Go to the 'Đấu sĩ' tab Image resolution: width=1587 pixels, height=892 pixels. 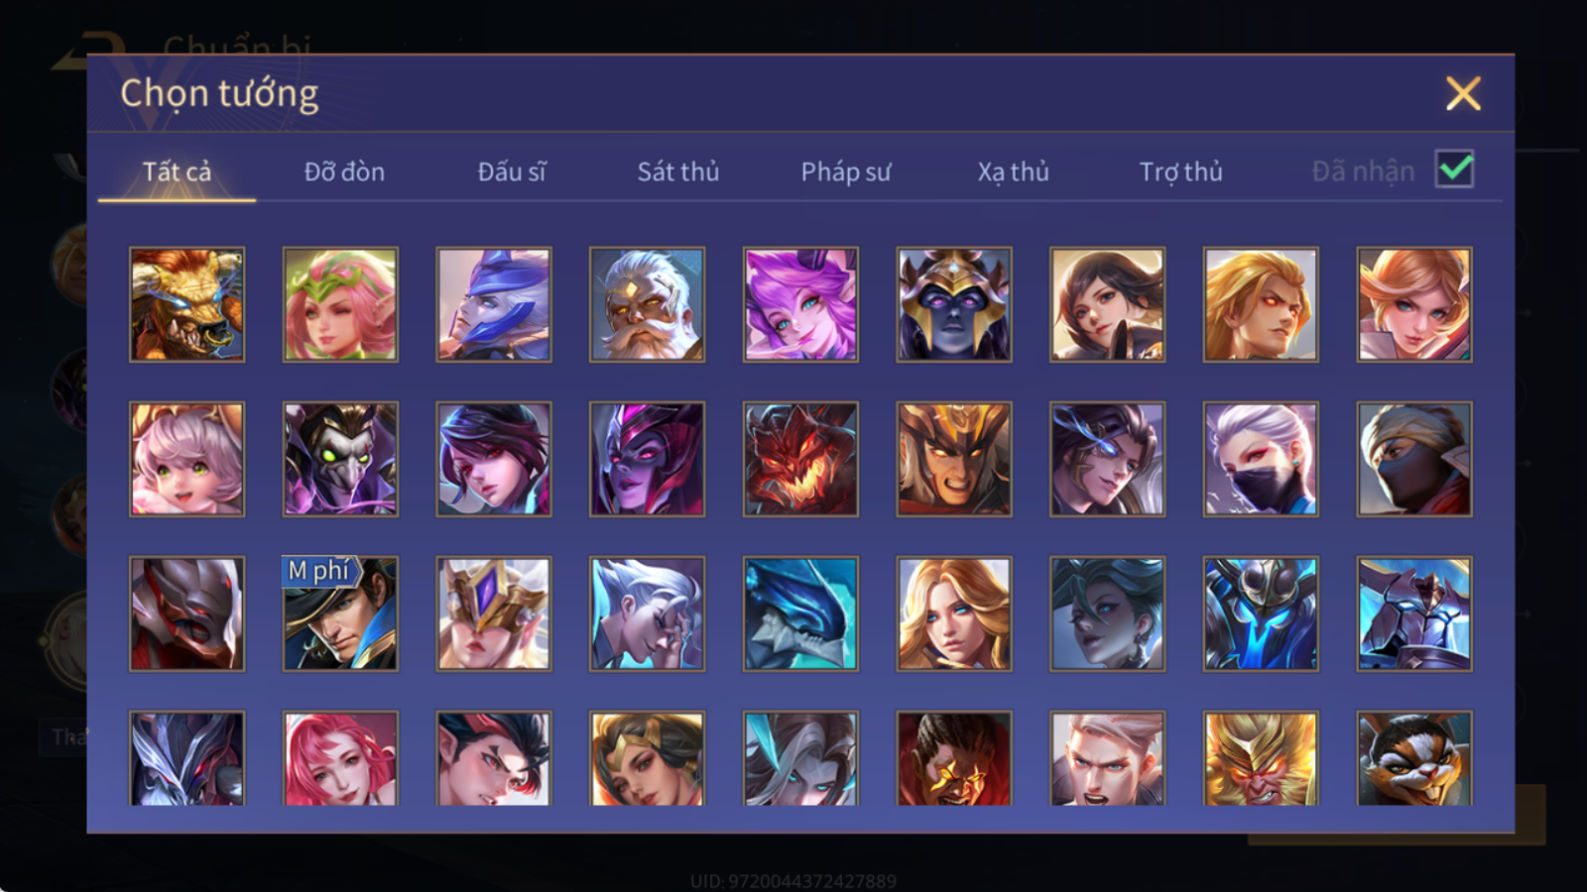(511, 172)
